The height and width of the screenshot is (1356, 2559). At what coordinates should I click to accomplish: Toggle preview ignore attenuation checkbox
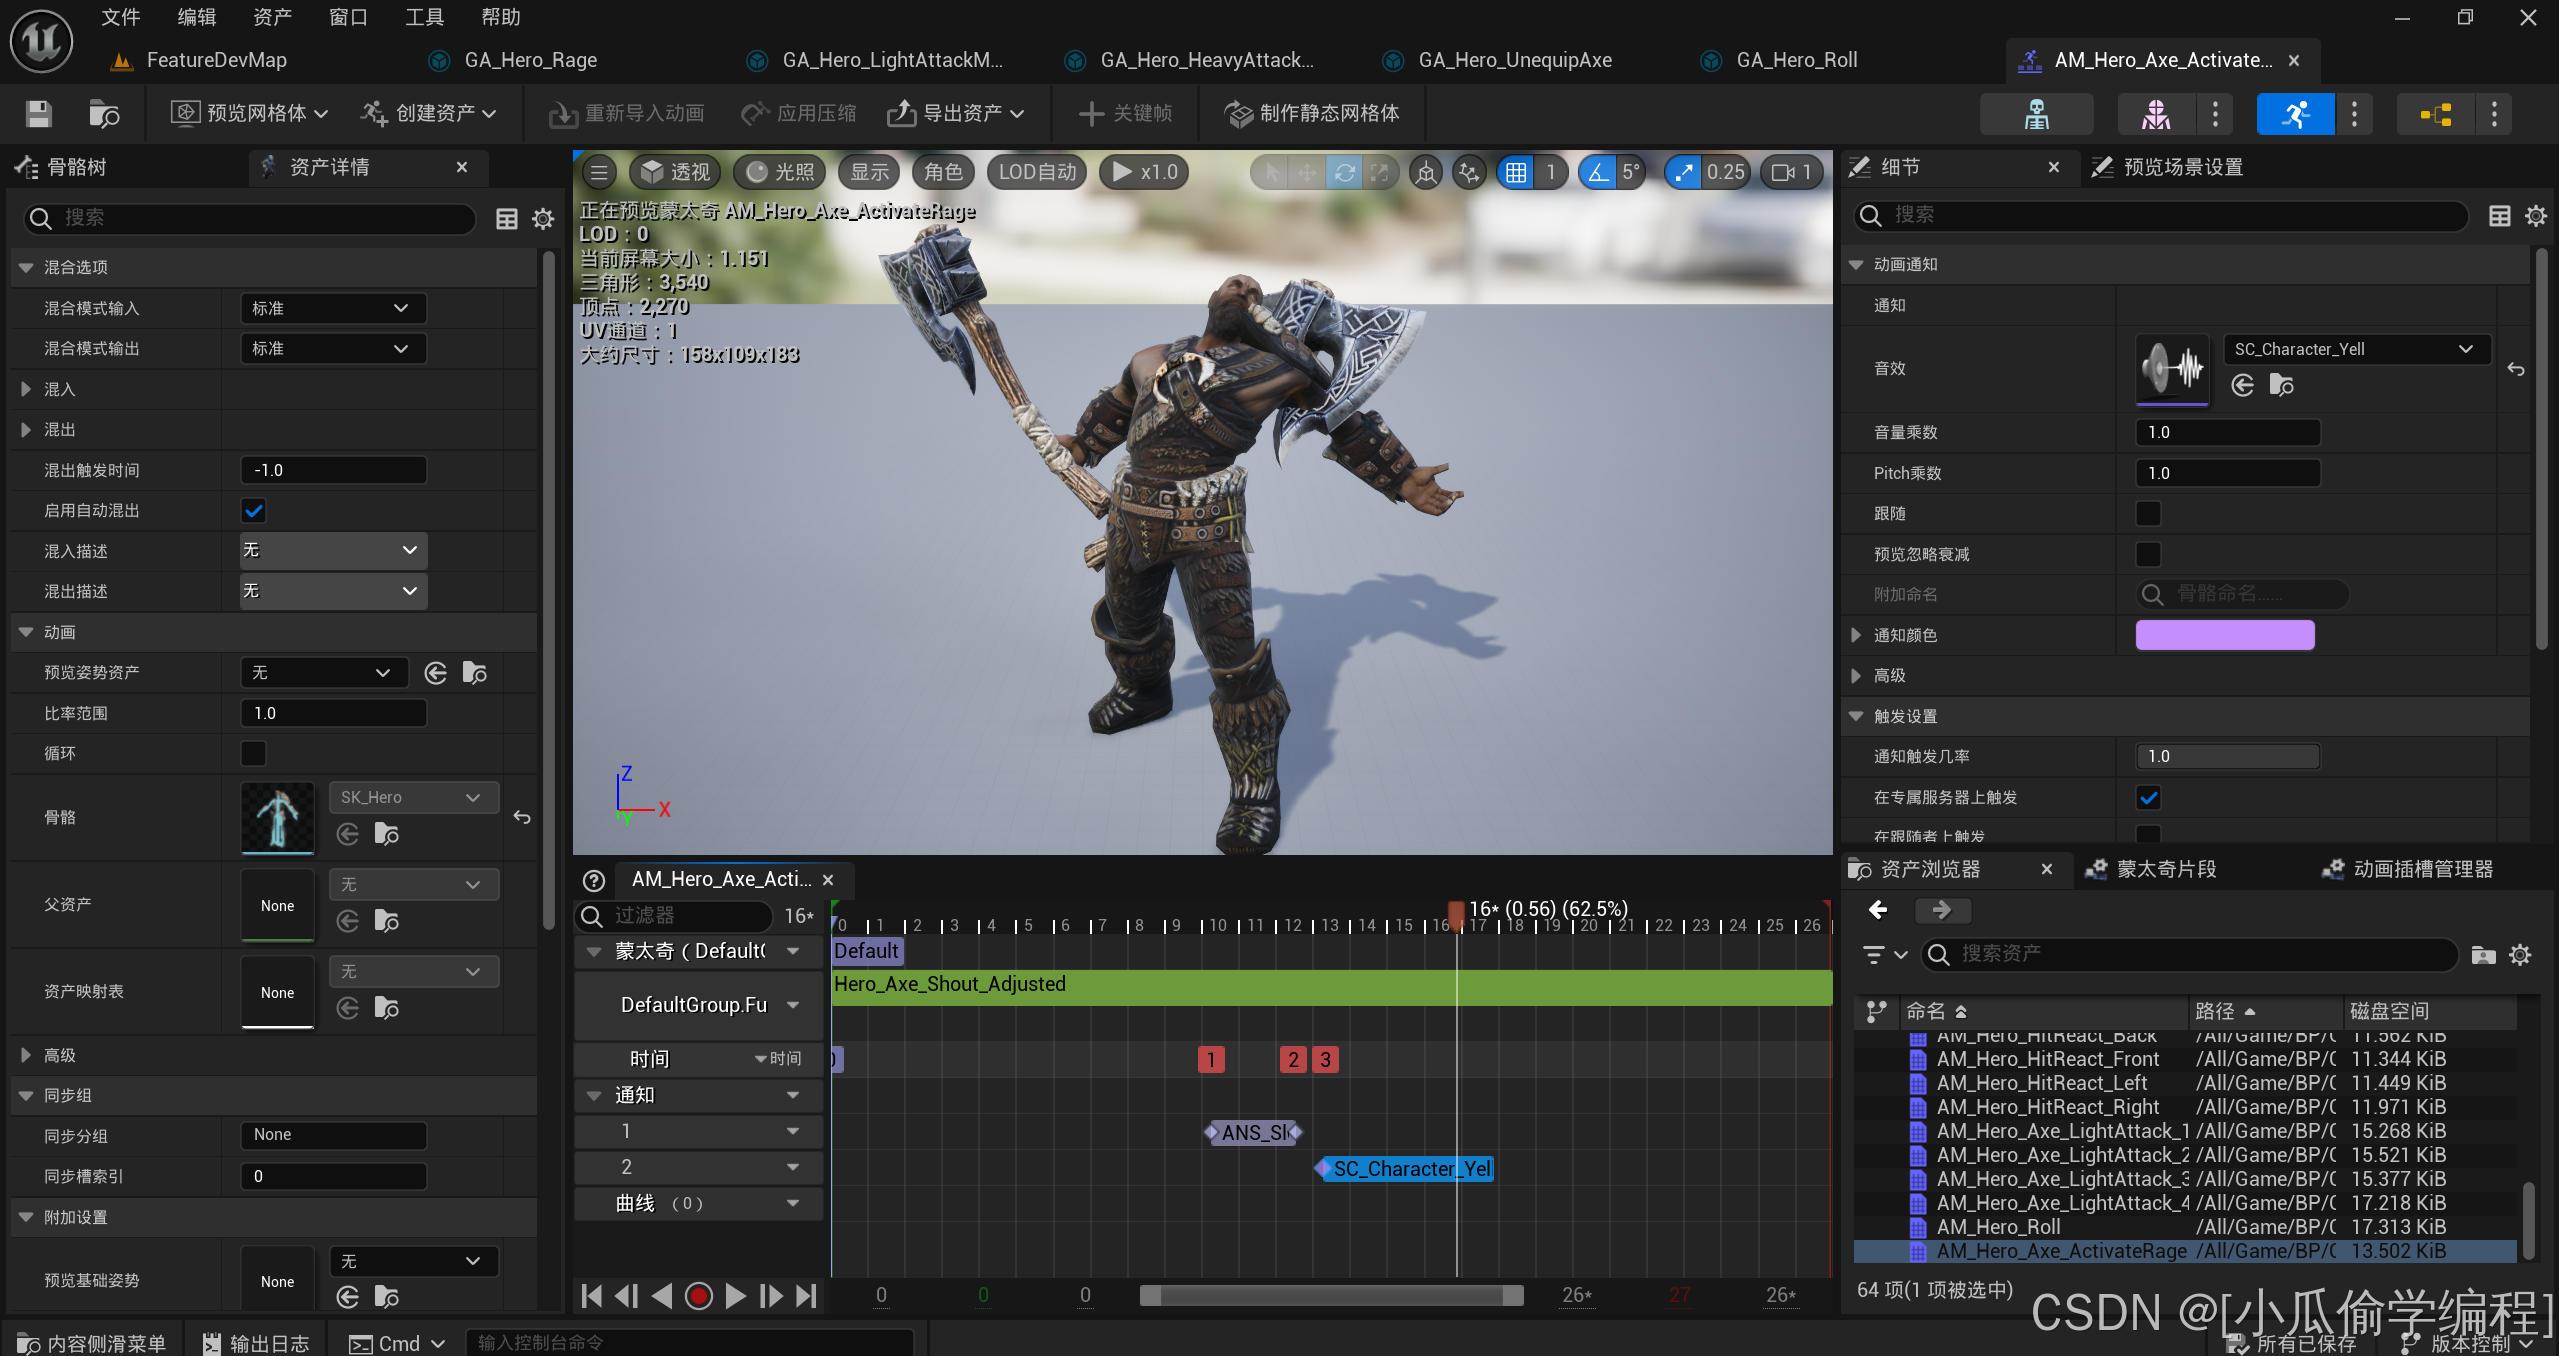pos(2148,554)
